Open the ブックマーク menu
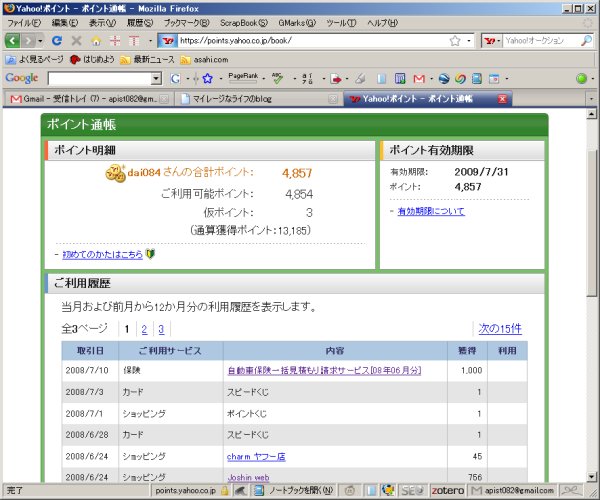600x500 pixels. [x=187, y=23]
